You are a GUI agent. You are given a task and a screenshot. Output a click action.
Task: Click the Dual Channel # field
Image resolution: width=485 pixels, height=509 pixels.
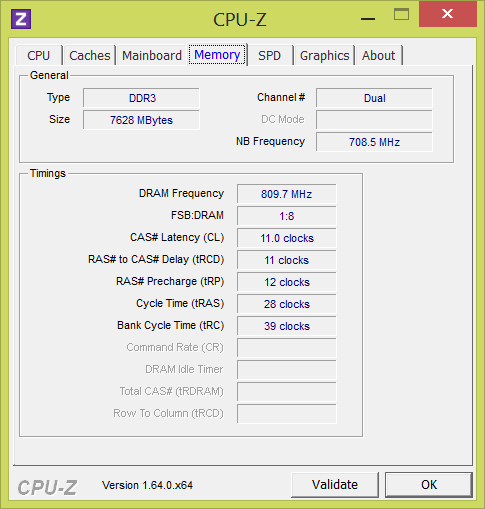point(374,98)
